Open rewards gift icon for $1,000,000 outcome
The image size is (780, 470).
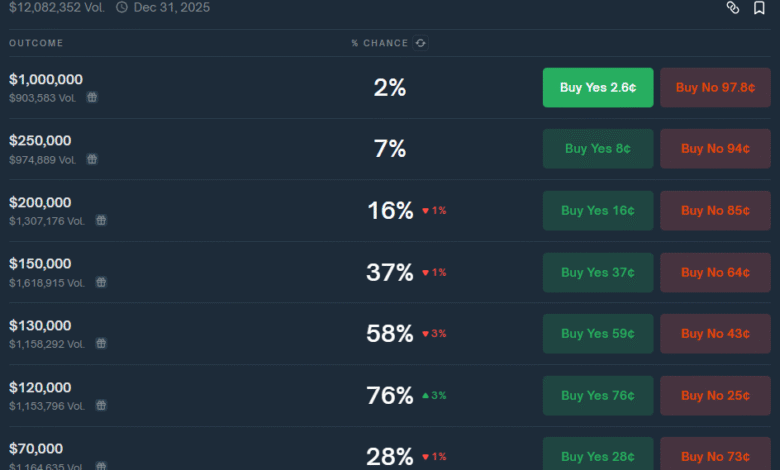(92, 97)
